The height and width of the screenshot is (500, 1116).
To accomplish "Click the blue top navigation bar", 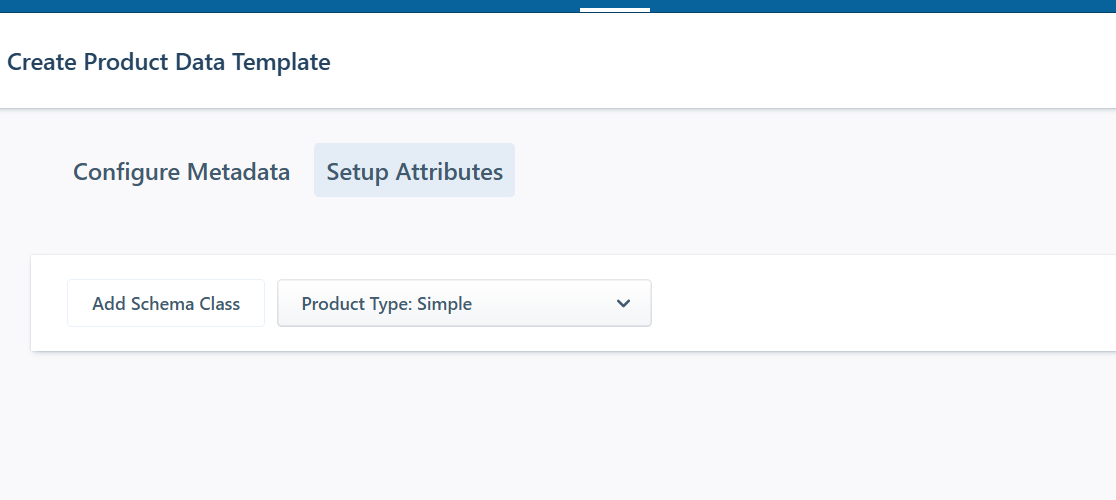I will point(300,6).
